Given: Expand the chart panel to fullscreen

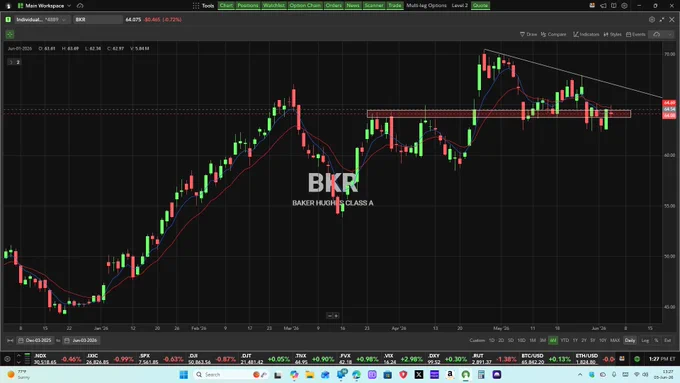Looking at the screenshot, I should coord(662,20).
